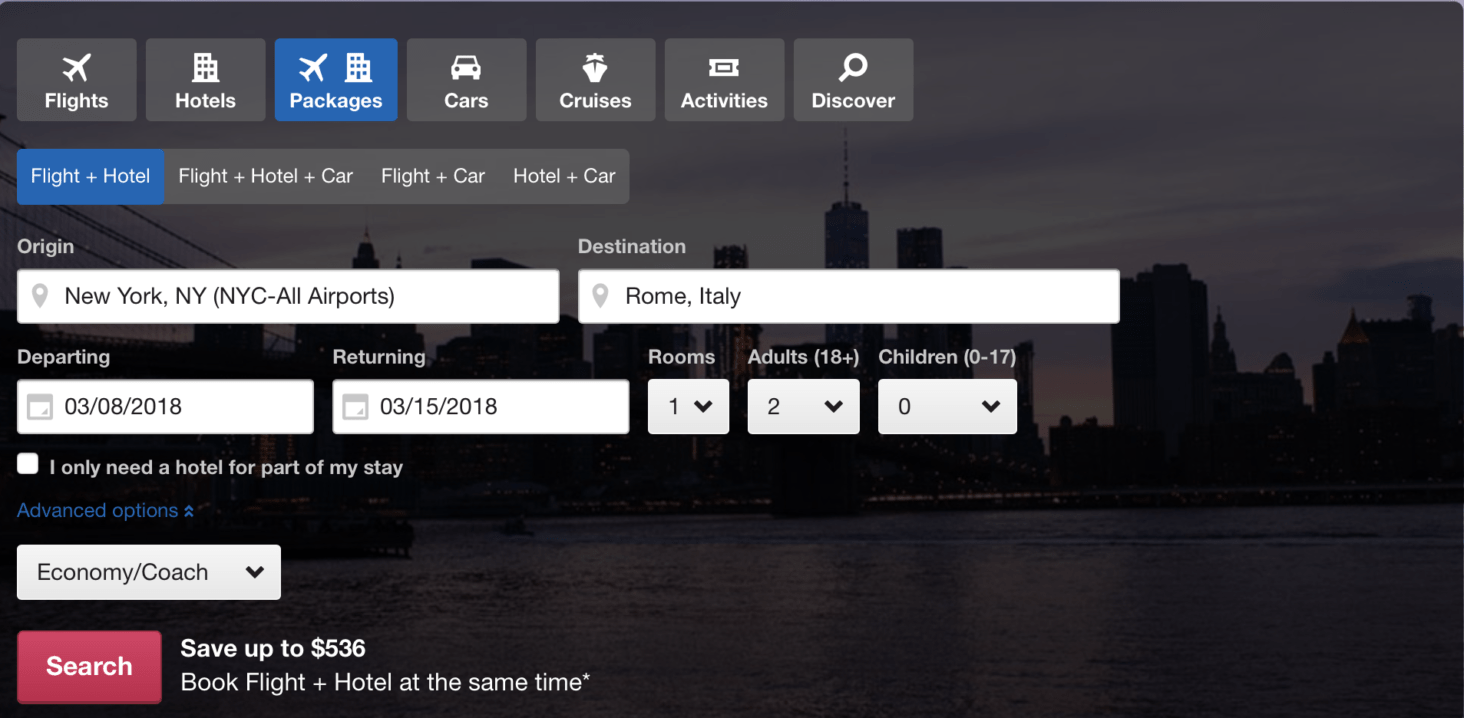Screen dimensions: 1464x718
Task: Click the Hotels building icon
Action: pyautogui.click(x=205, y=65)
